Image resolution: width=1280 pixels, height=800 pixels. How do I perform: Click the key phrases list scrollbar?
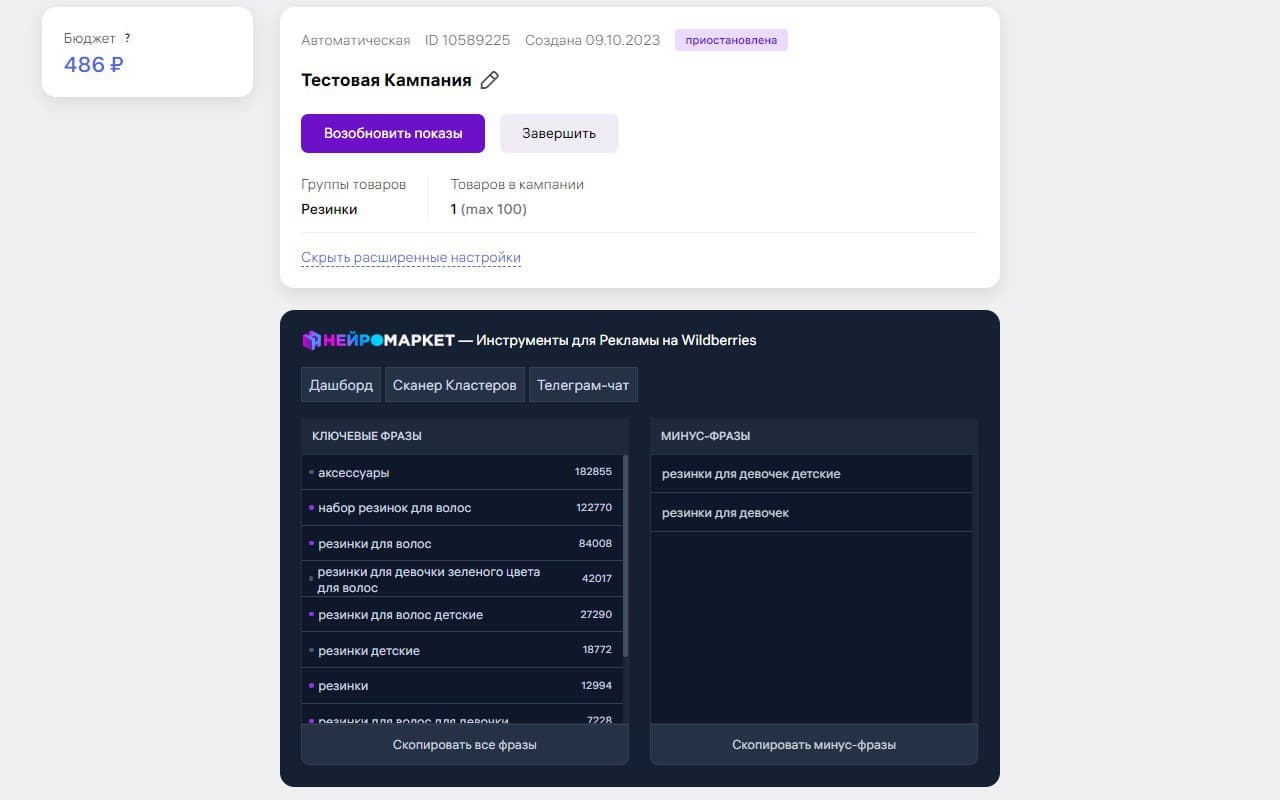(x=625, y=556)
